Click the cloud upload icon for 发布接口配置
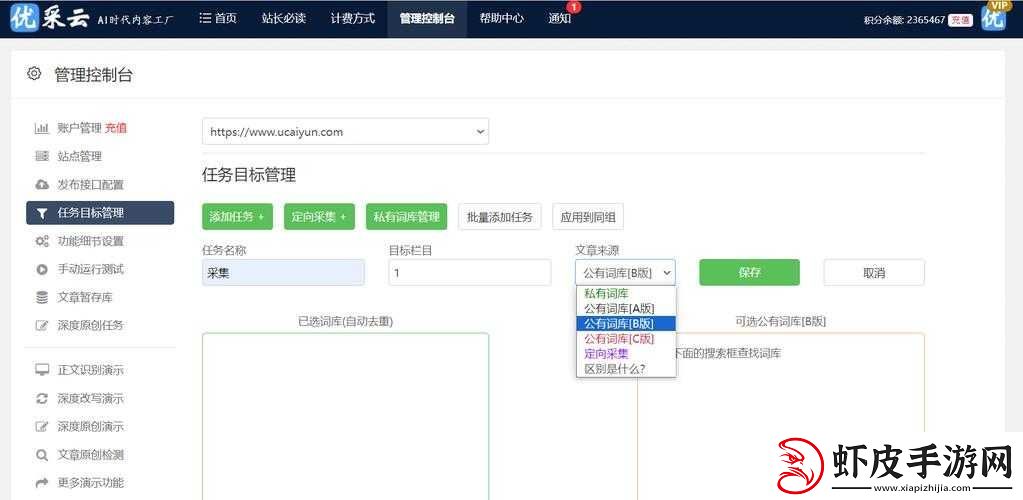 [42, 185]
